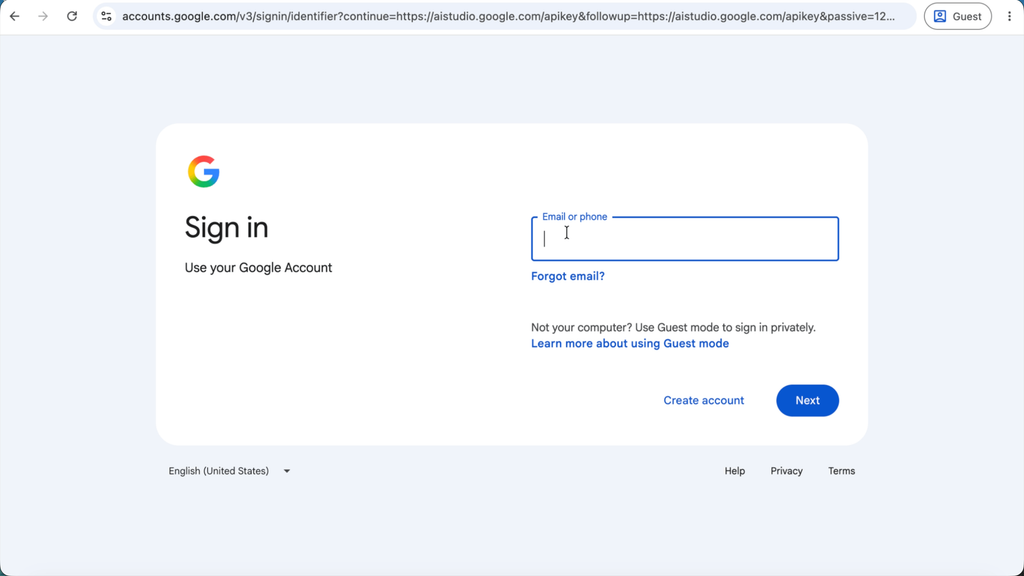Open the English (United States) language dropdown
Screen dimensions: 1024x576
point(229,471)
